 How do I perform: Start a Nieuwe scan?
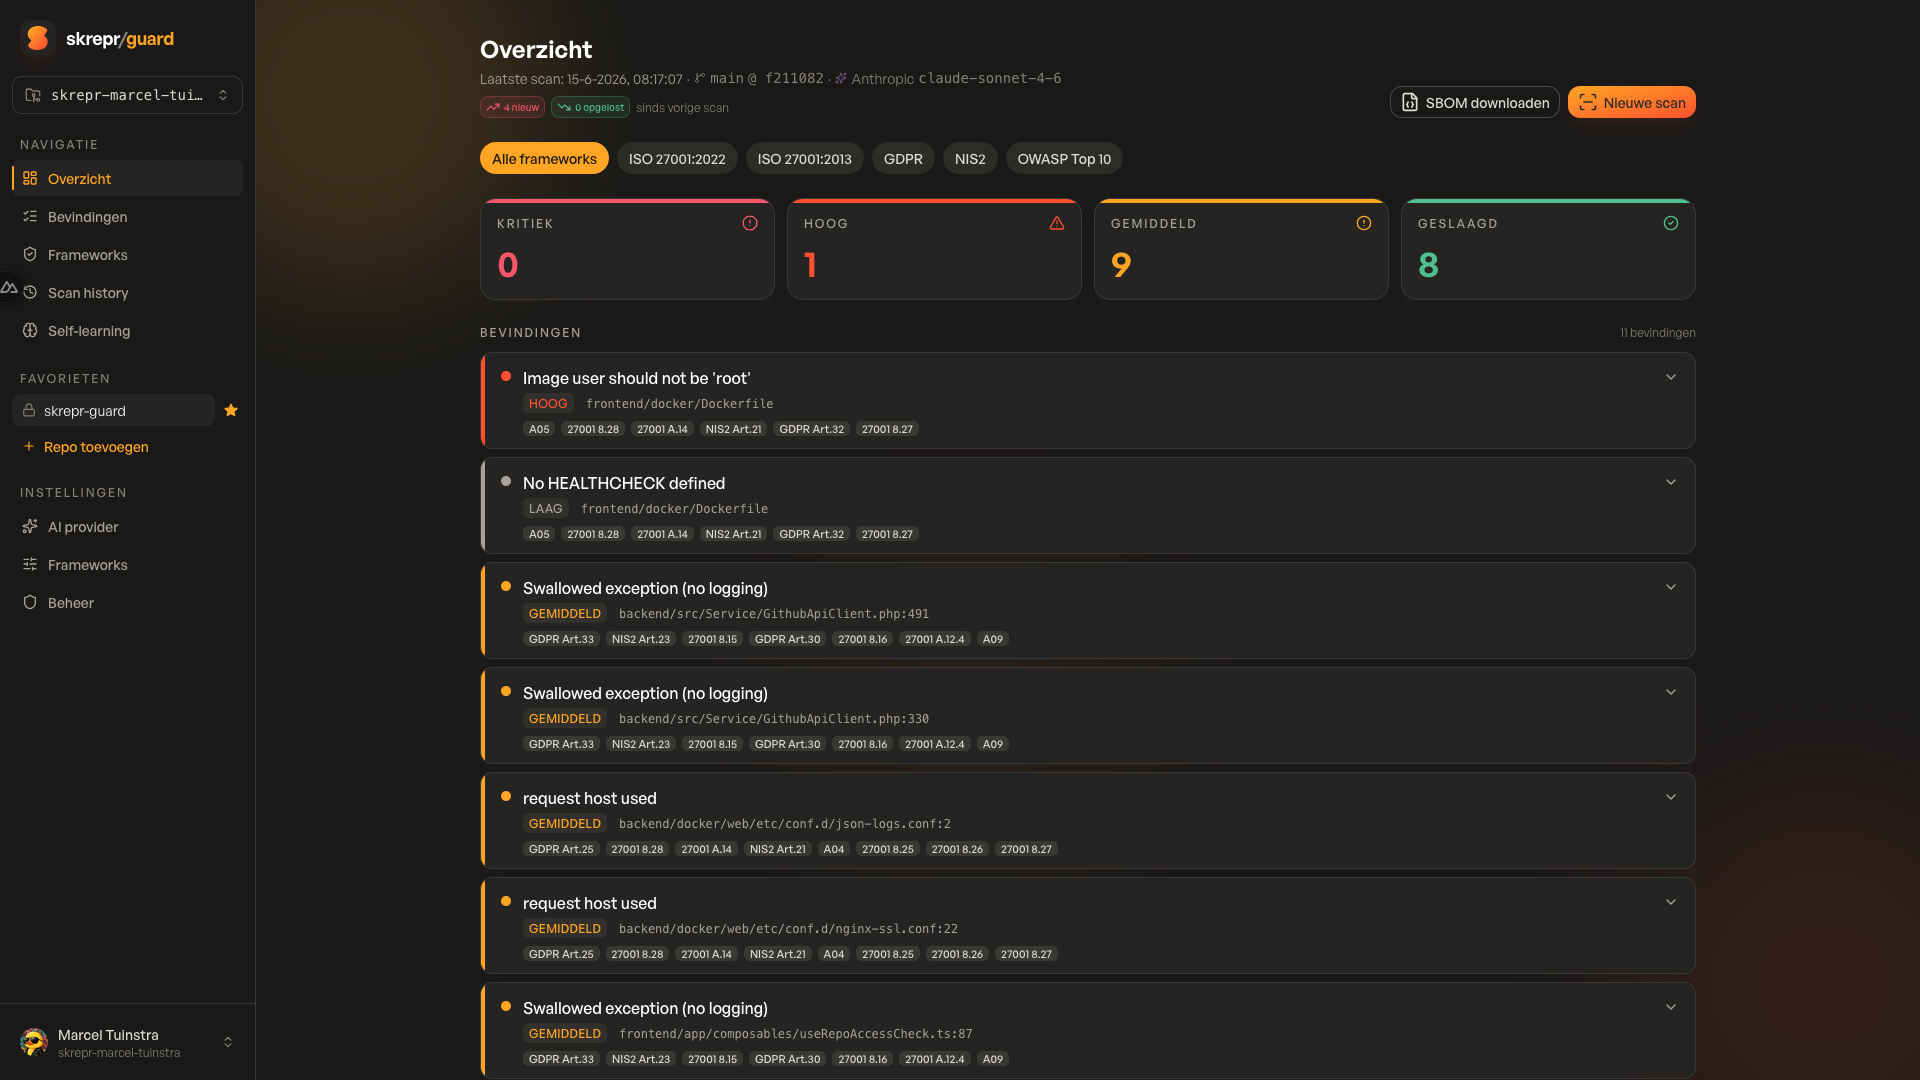tap(1631, 102)
